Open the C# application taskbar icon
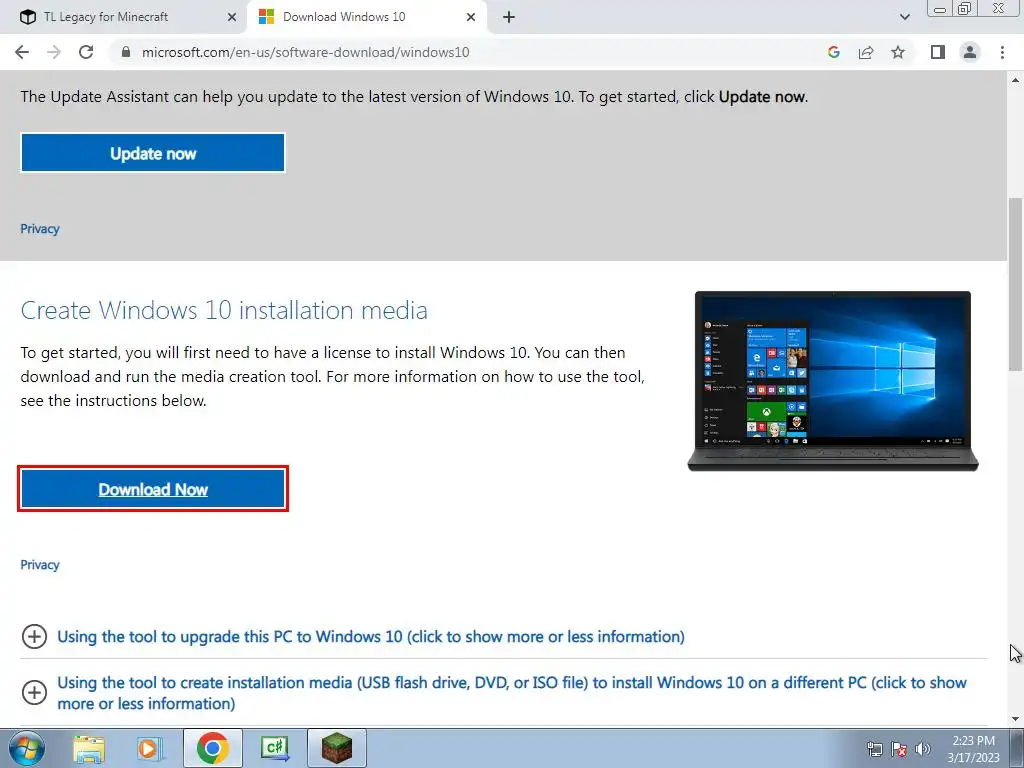 (274, 748)
